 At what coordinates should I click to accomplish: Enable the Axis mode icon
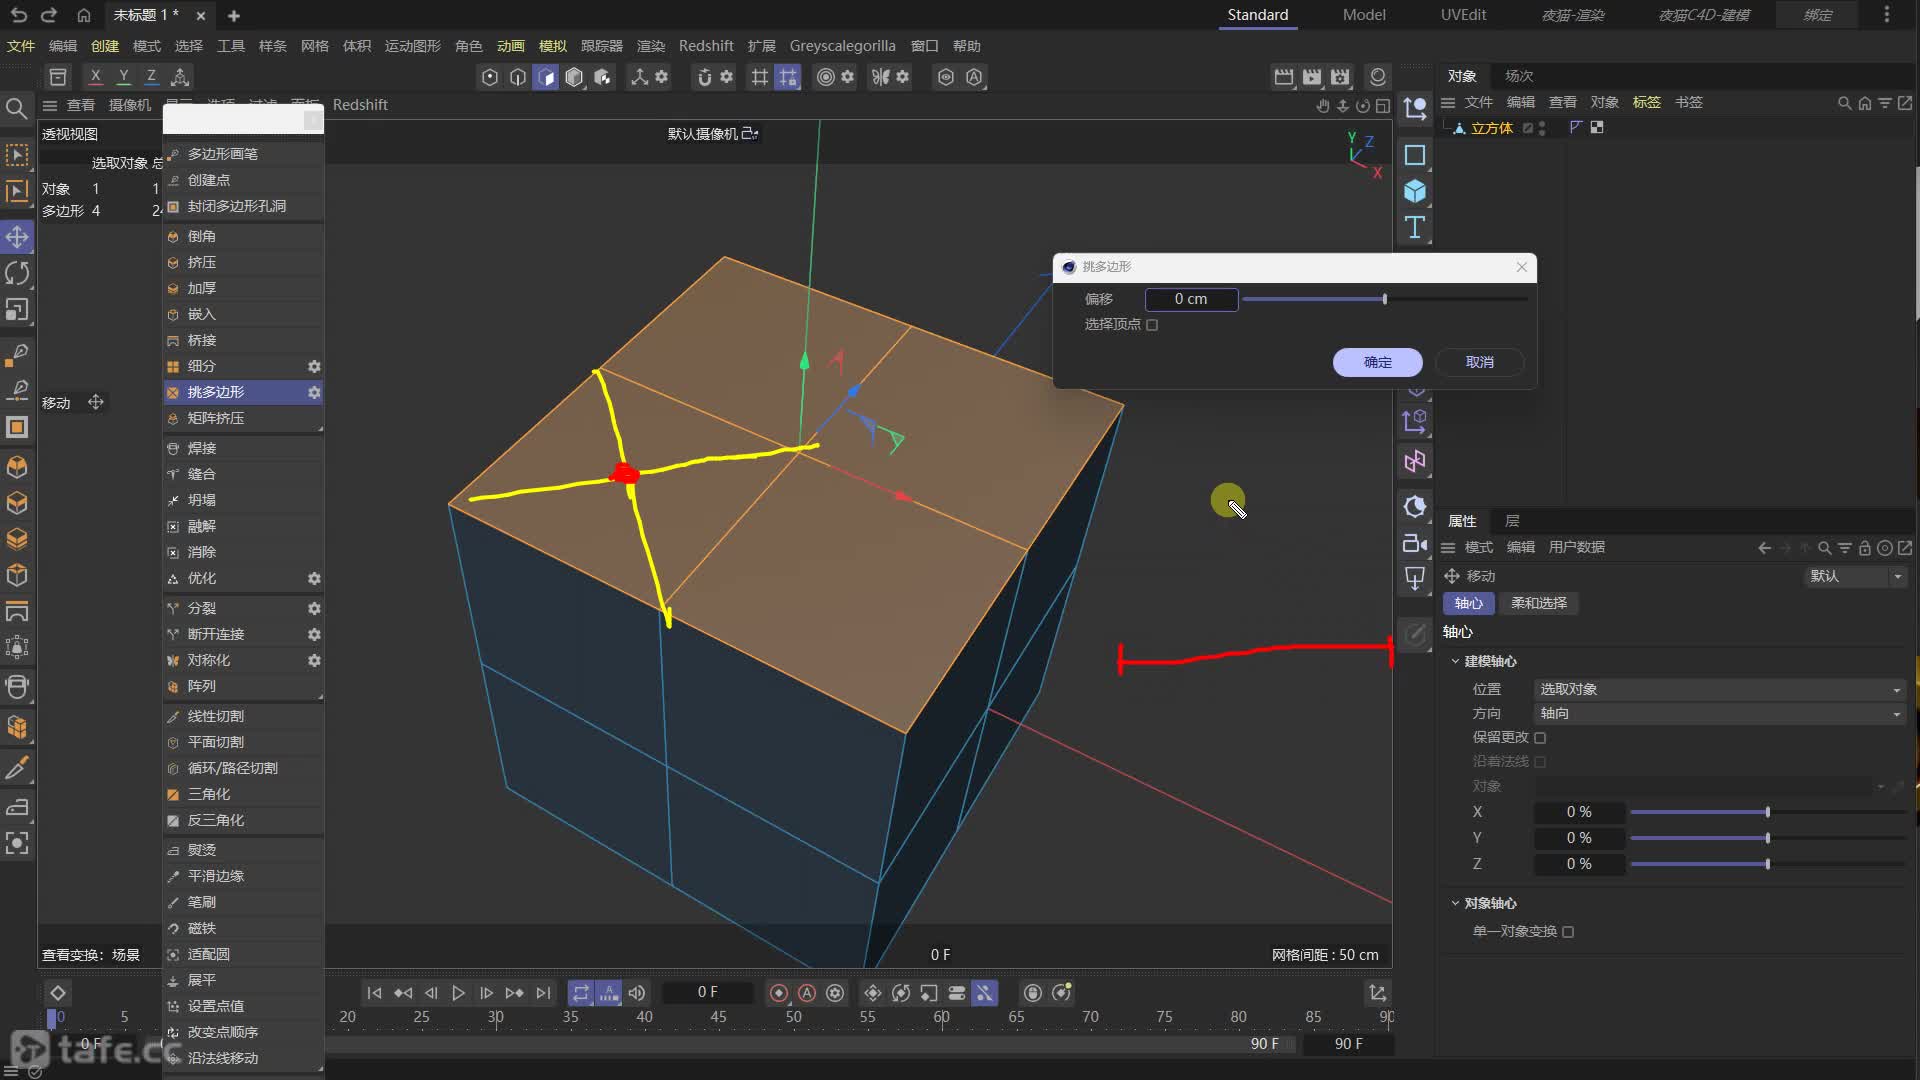pos(639,77)
